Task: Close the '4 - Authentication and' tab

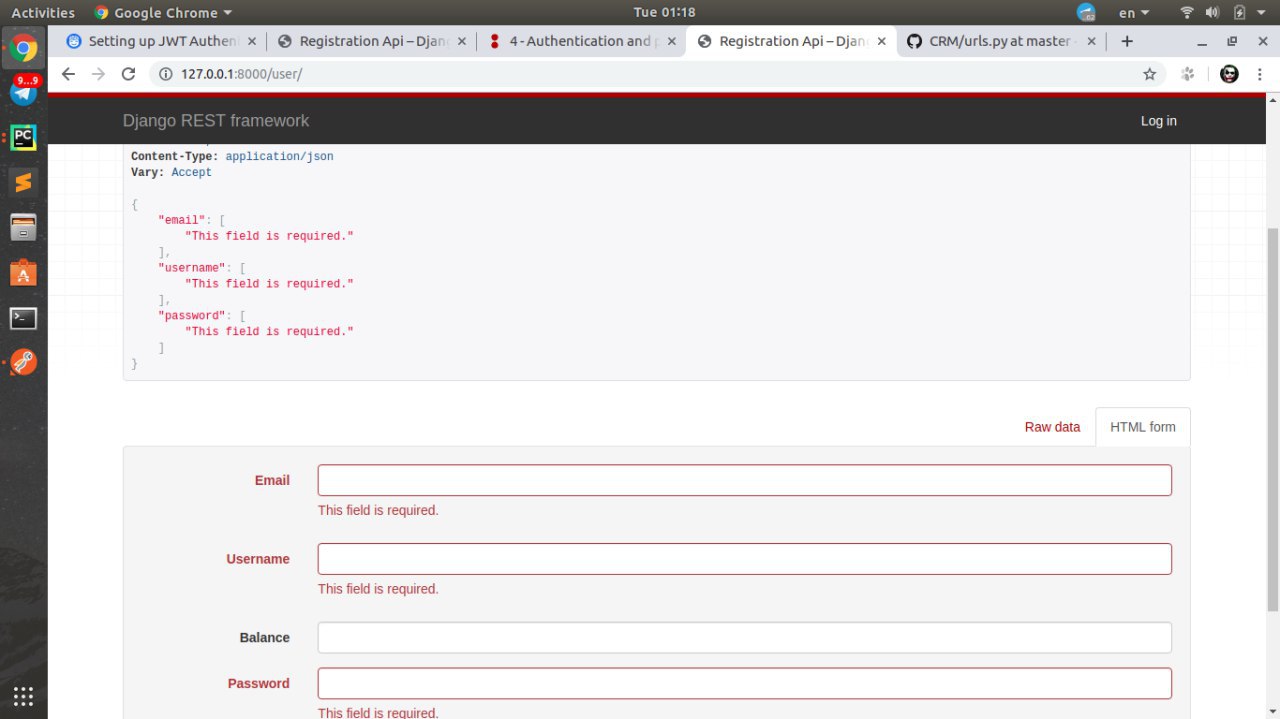Action: [671, 41]
